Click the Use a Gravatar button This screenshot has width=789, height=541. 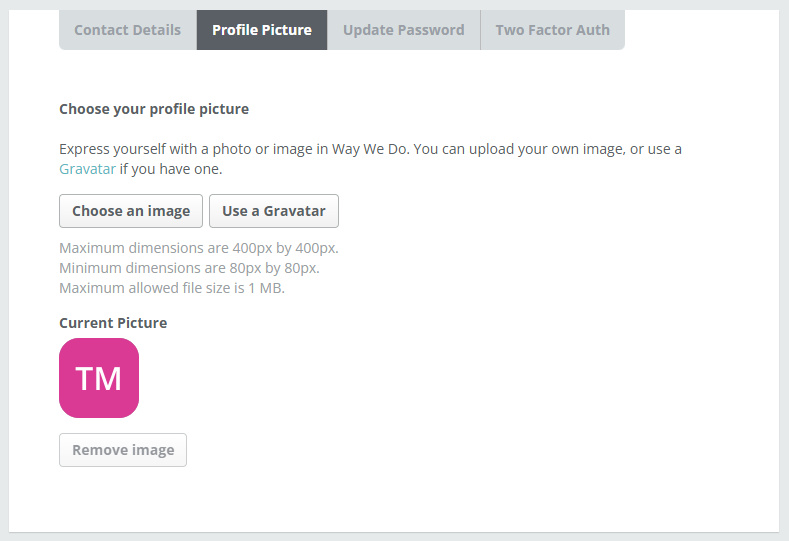[x=274, y=211]
